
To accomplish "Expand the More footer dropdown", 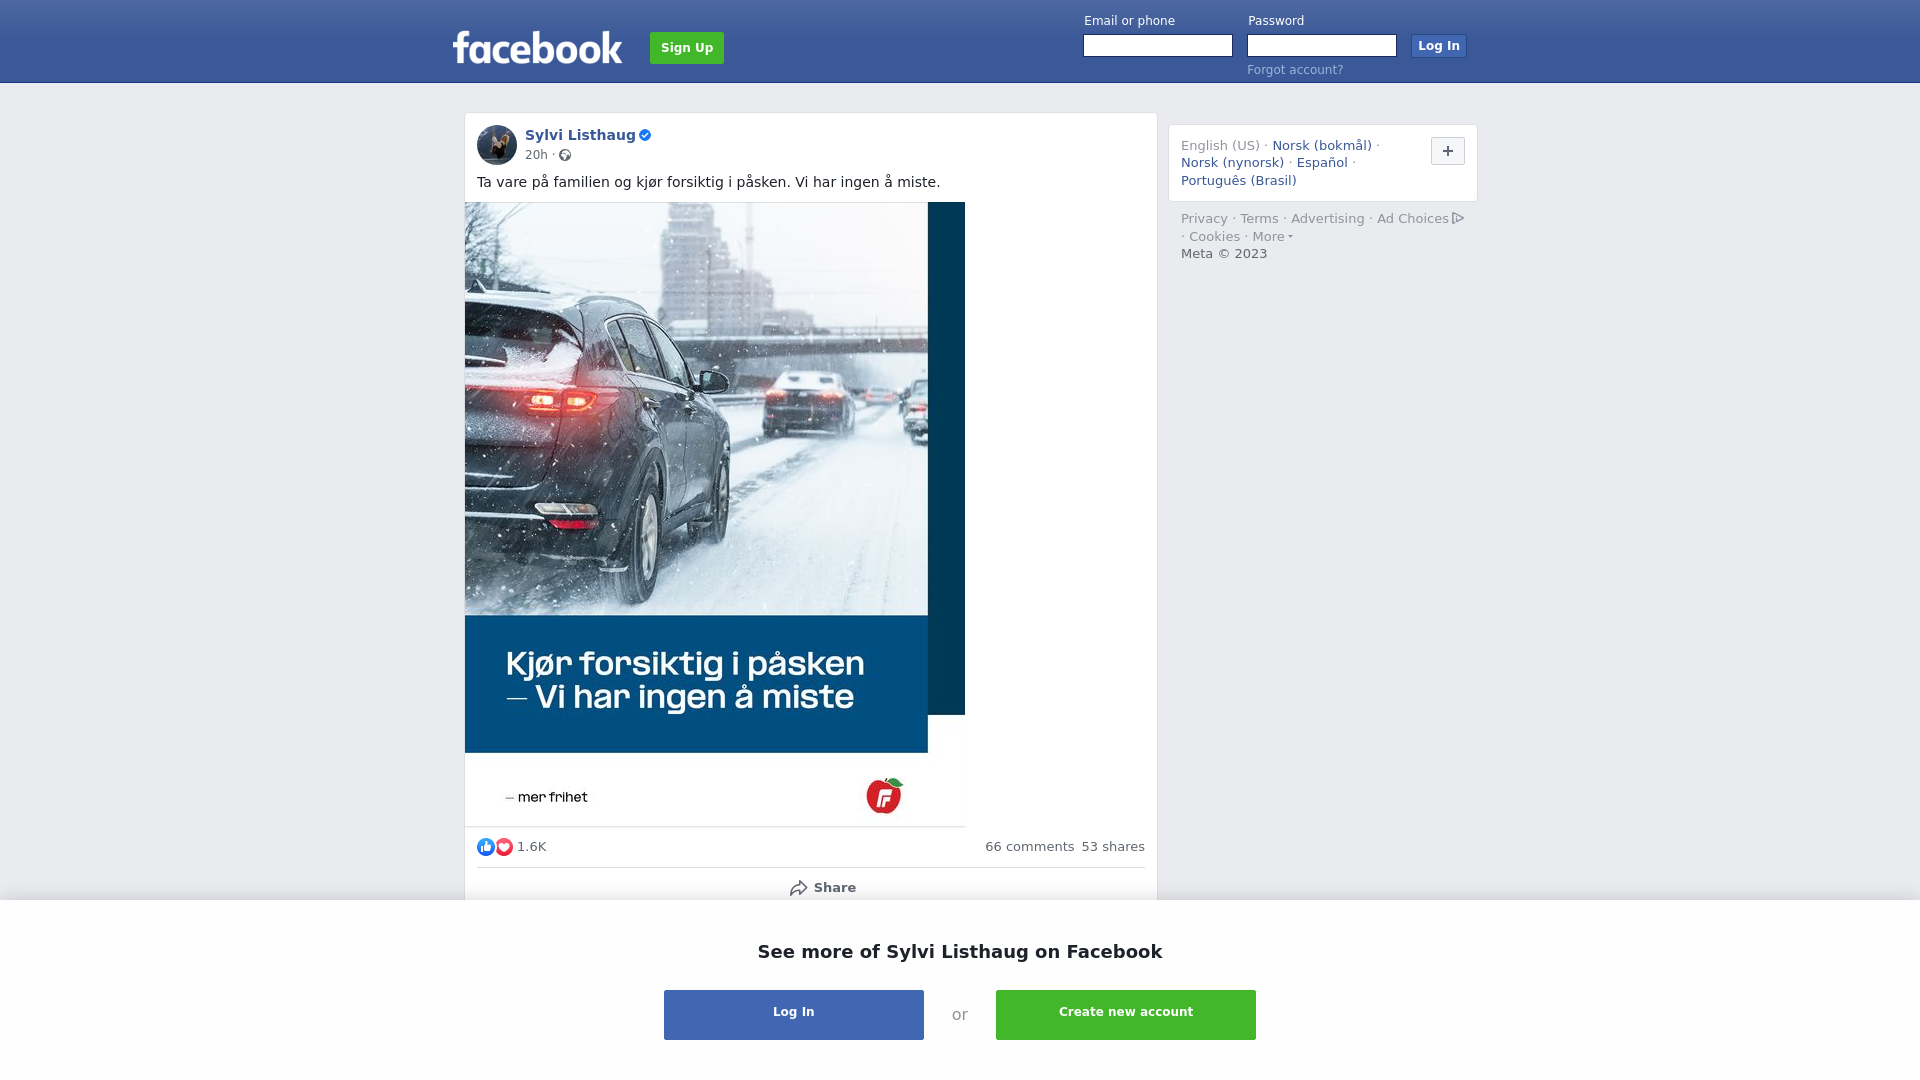I will 1273,237.
